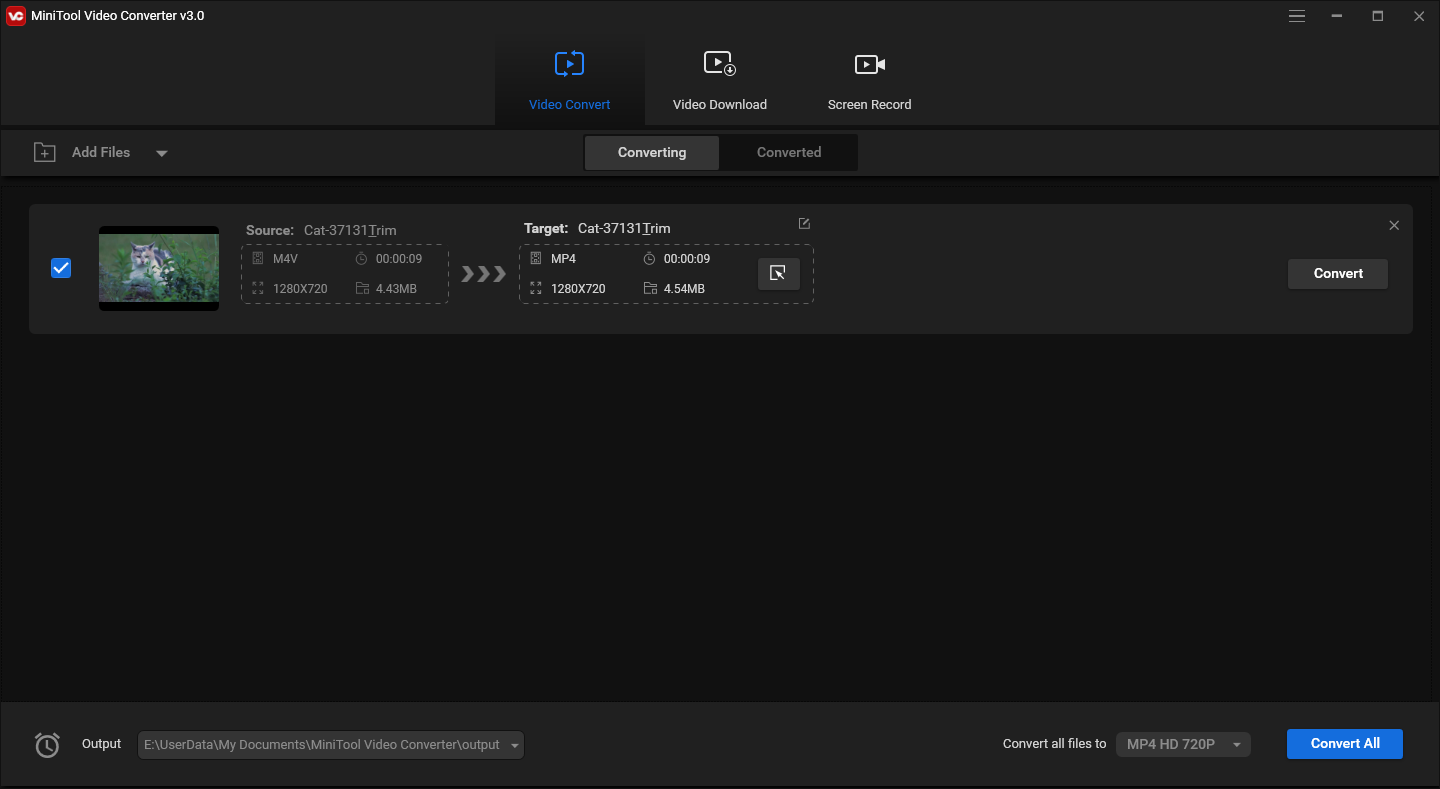Viewport: 1440px width, 789px height.
Task: Uncheck the Cat-37131Trim file checkbox
Action: pyautogui.click(x=61, y=268)
